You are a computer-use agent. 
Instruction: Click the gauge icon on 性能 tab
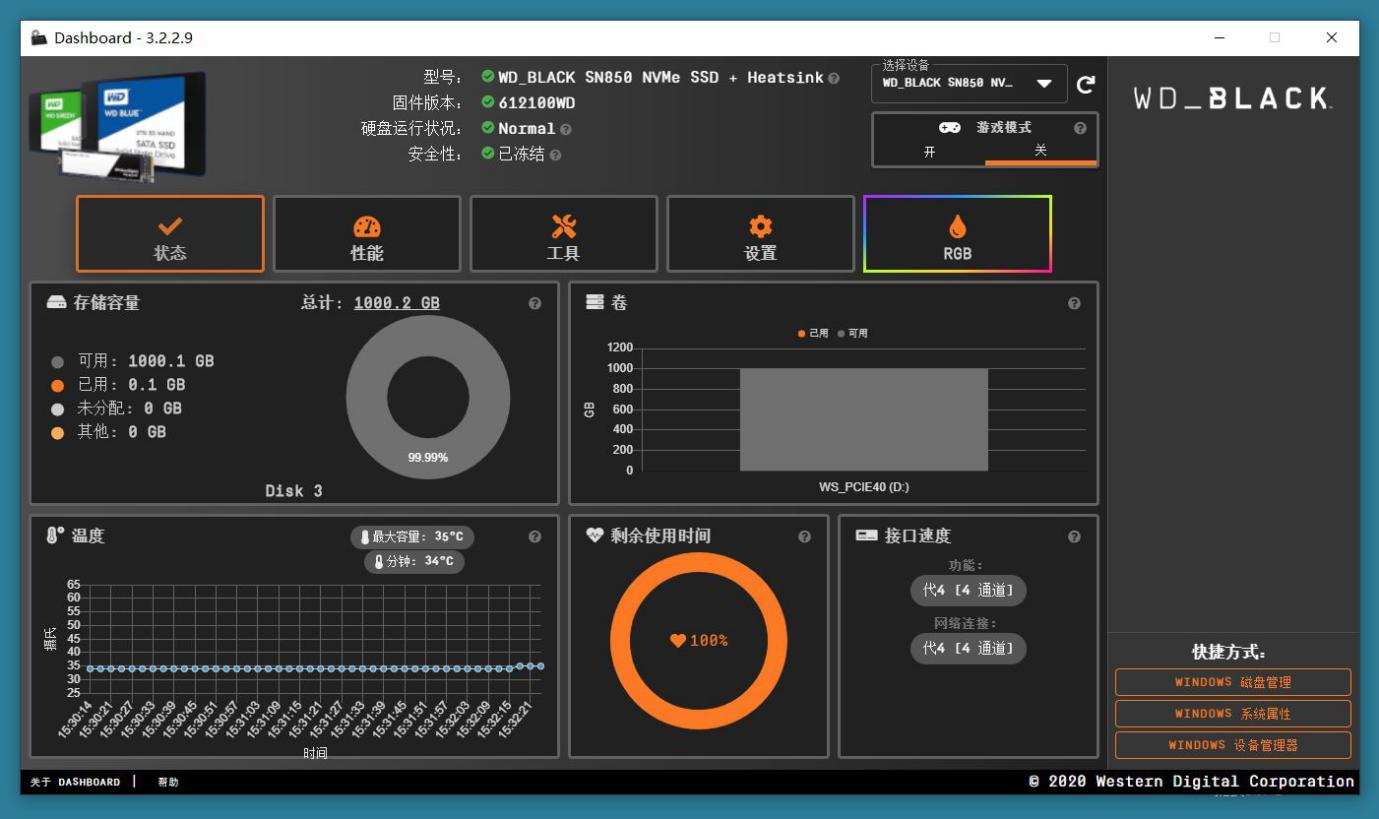point(367,227)
